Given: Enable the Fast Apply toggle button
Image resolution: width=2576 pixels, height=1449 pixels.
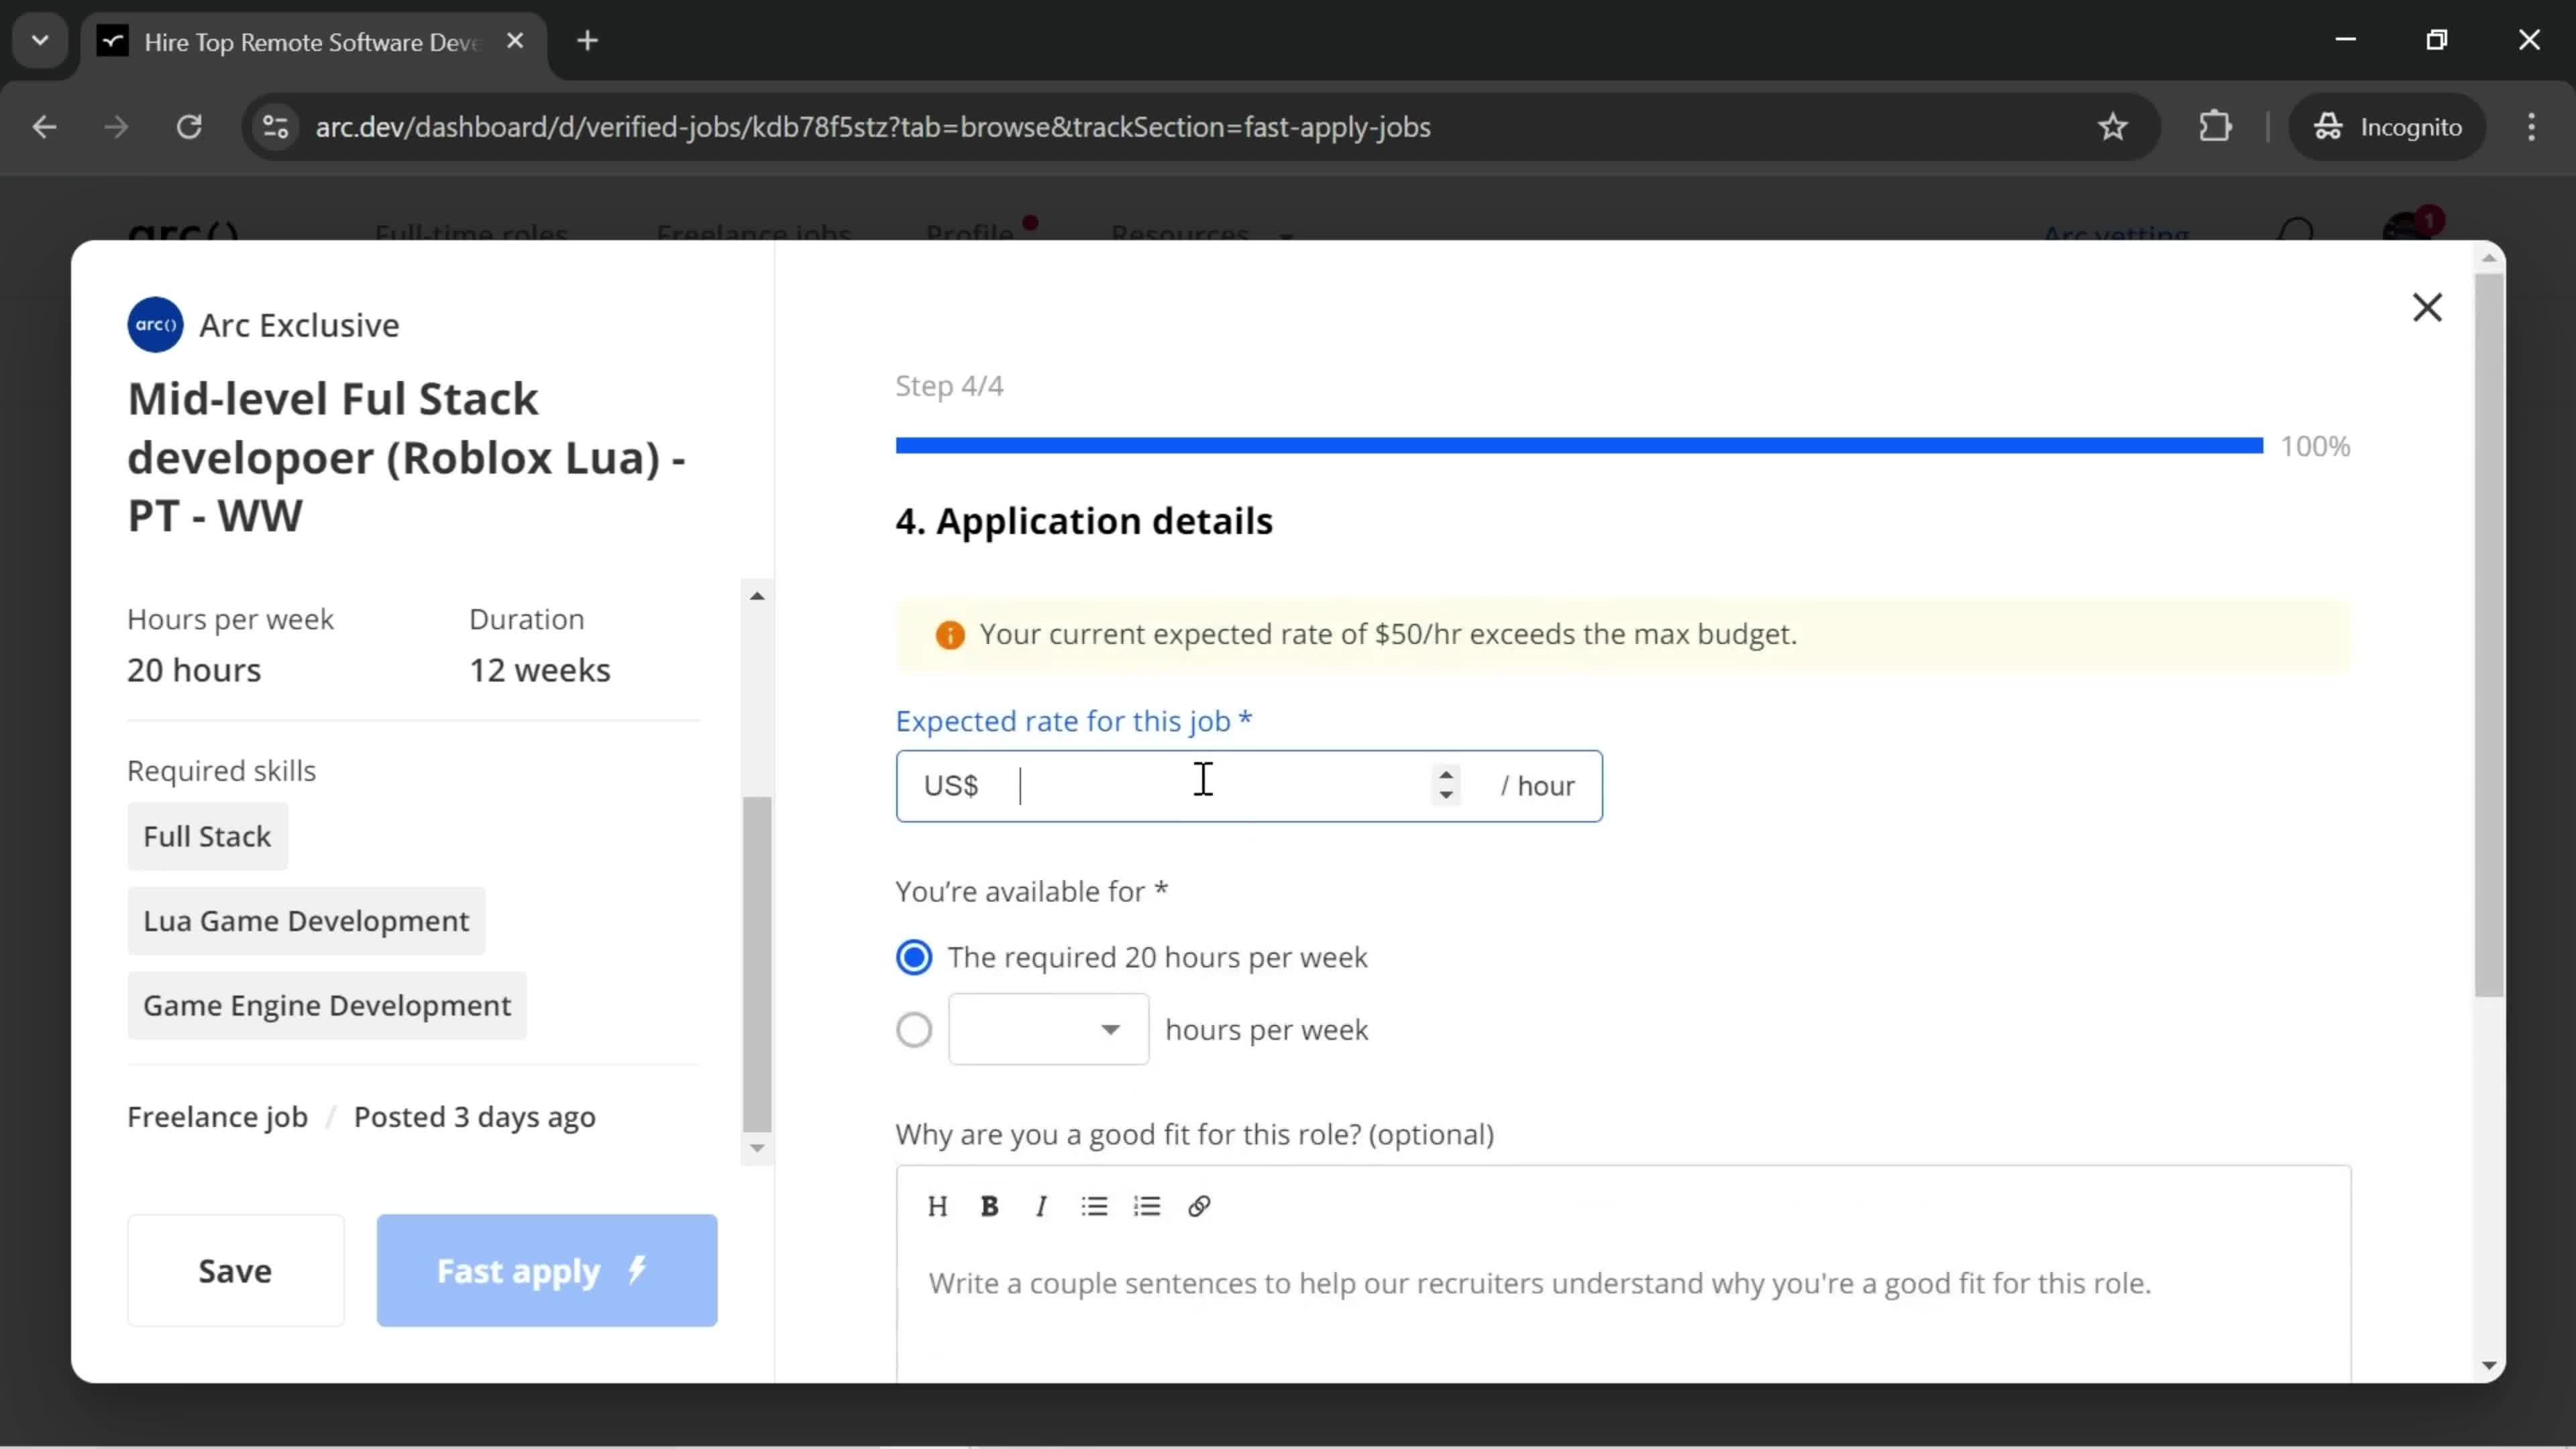Looking at the screenshot, I should [547, 1271].
